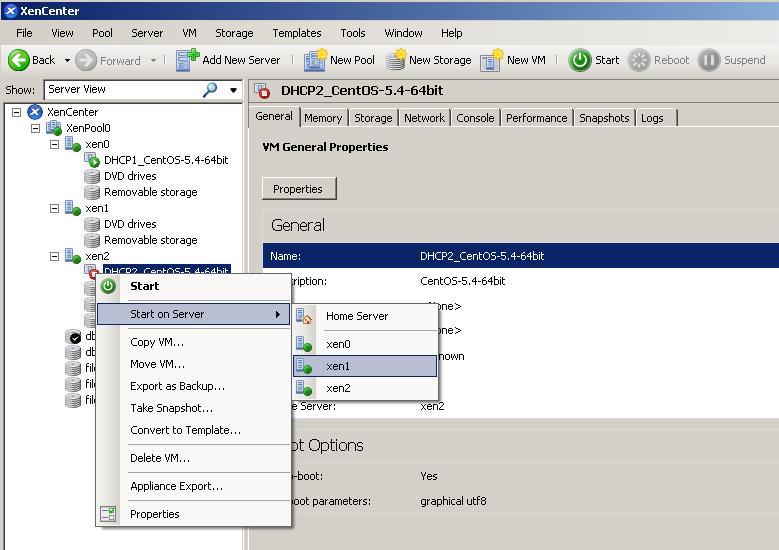This screenshot has width=779, height=550.
Task: Open the Server View dropdown arrow
Action: 234,90
